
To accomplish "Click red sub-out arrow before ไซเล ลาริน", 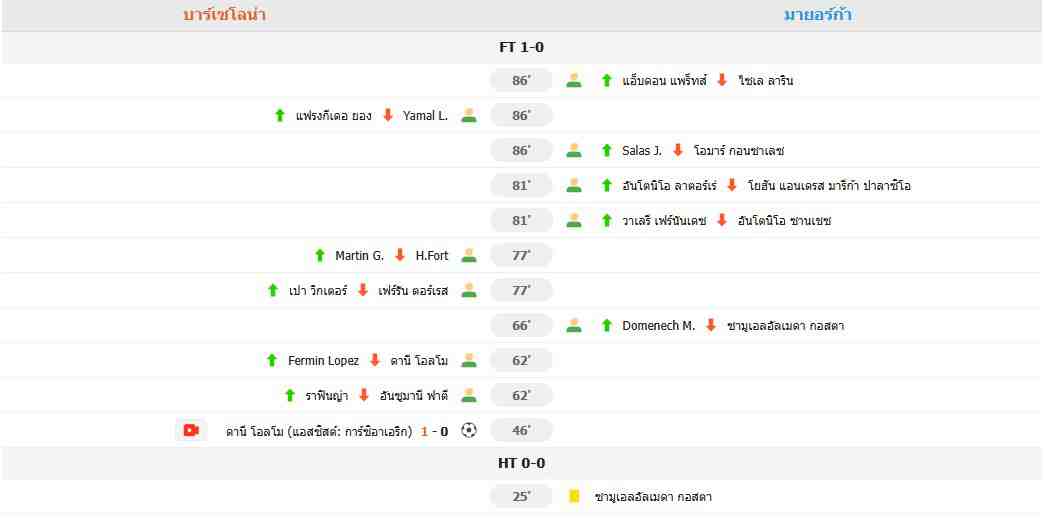I will click(722, 81).
